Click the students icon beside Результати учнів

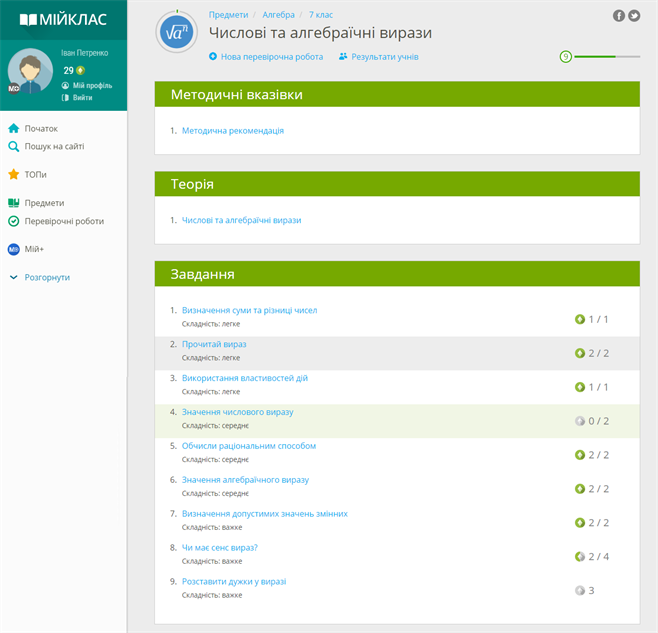point(343,56)
